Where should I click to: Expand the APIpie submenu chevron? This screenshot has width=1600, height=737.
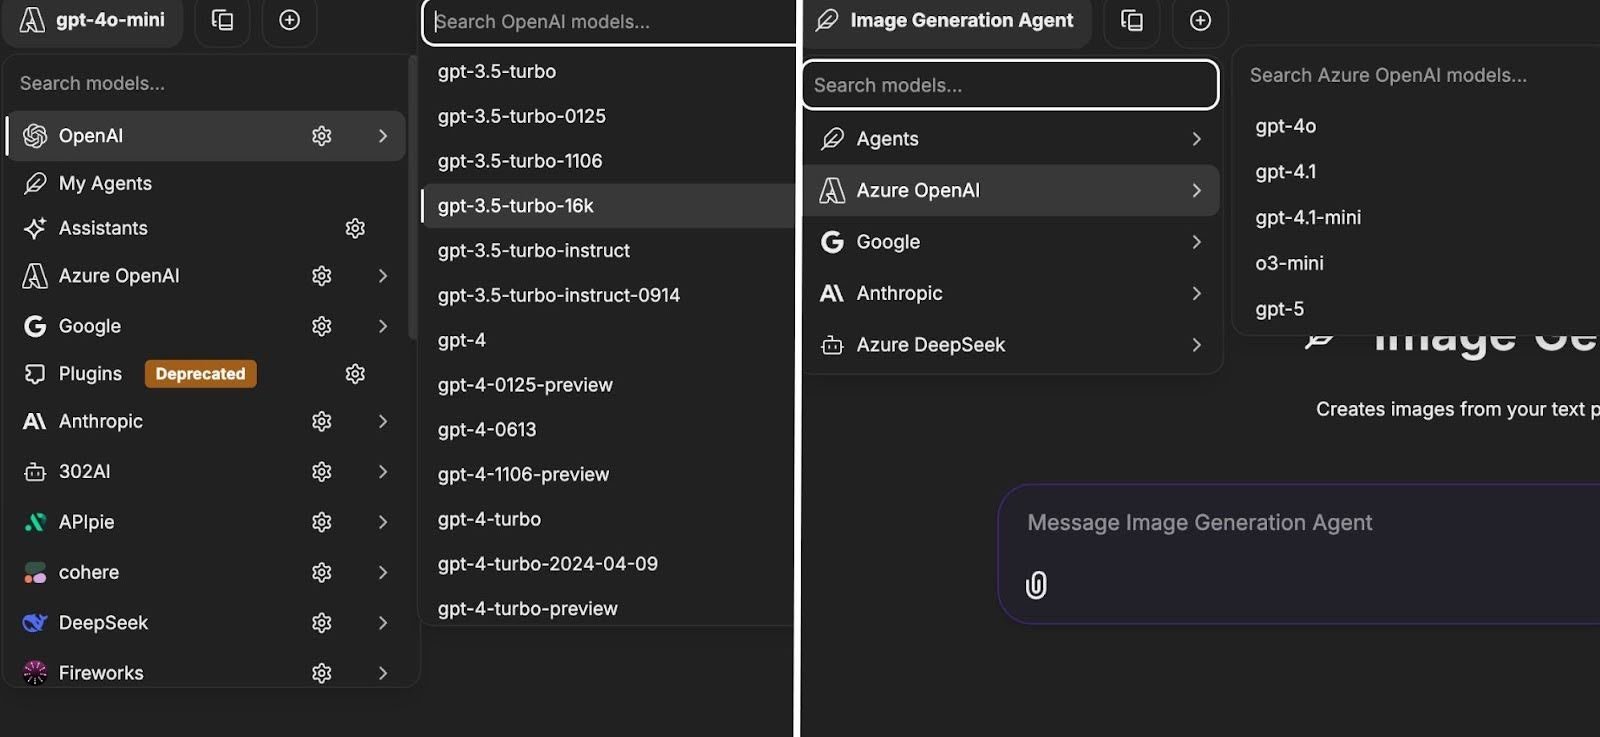[383, 522]
